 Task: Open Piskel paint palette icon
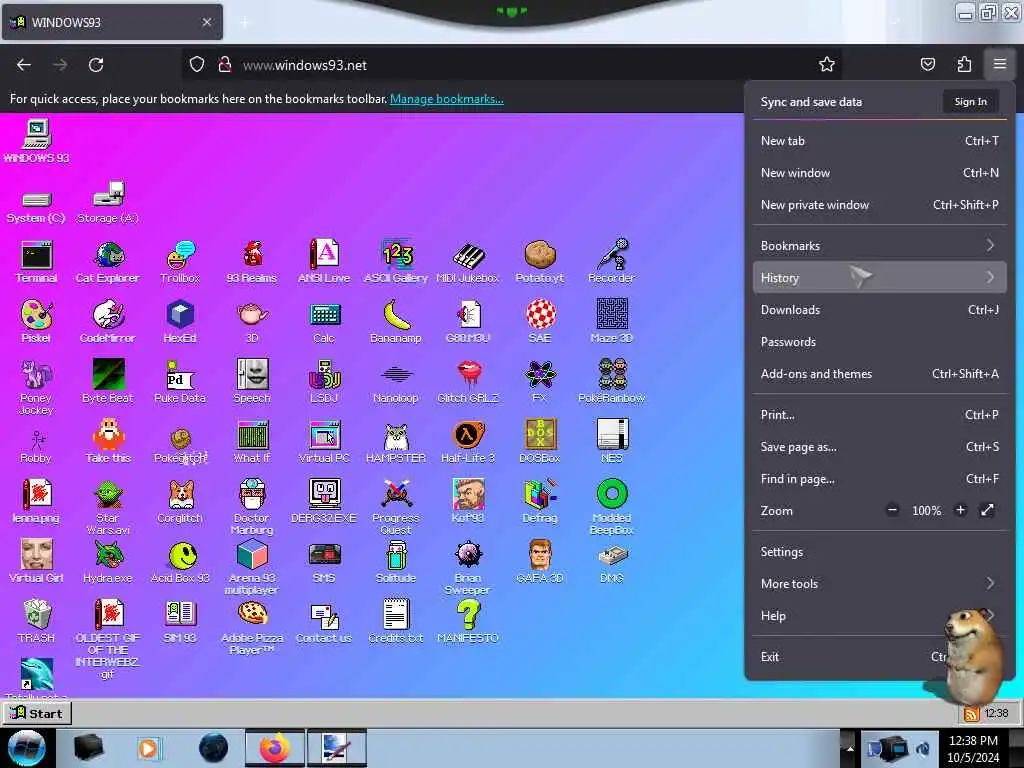[x=36, y=321]
